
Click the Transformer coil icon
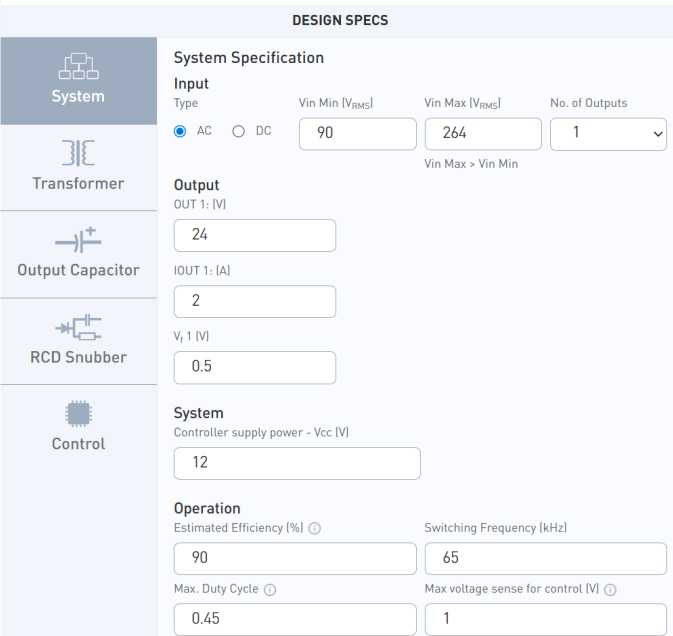click(x=78, y=152)
